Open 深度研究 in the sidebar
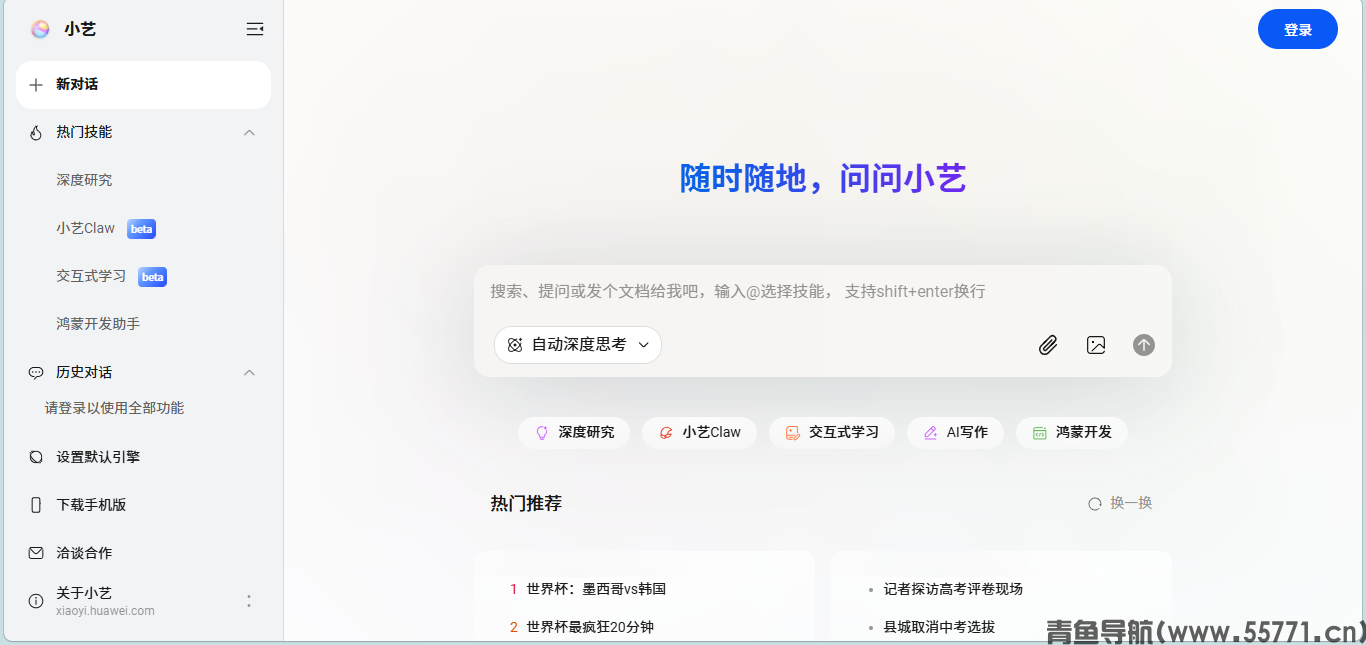Image resolution: width=1366 pixels, height=645 pixels. coord(84,180)
